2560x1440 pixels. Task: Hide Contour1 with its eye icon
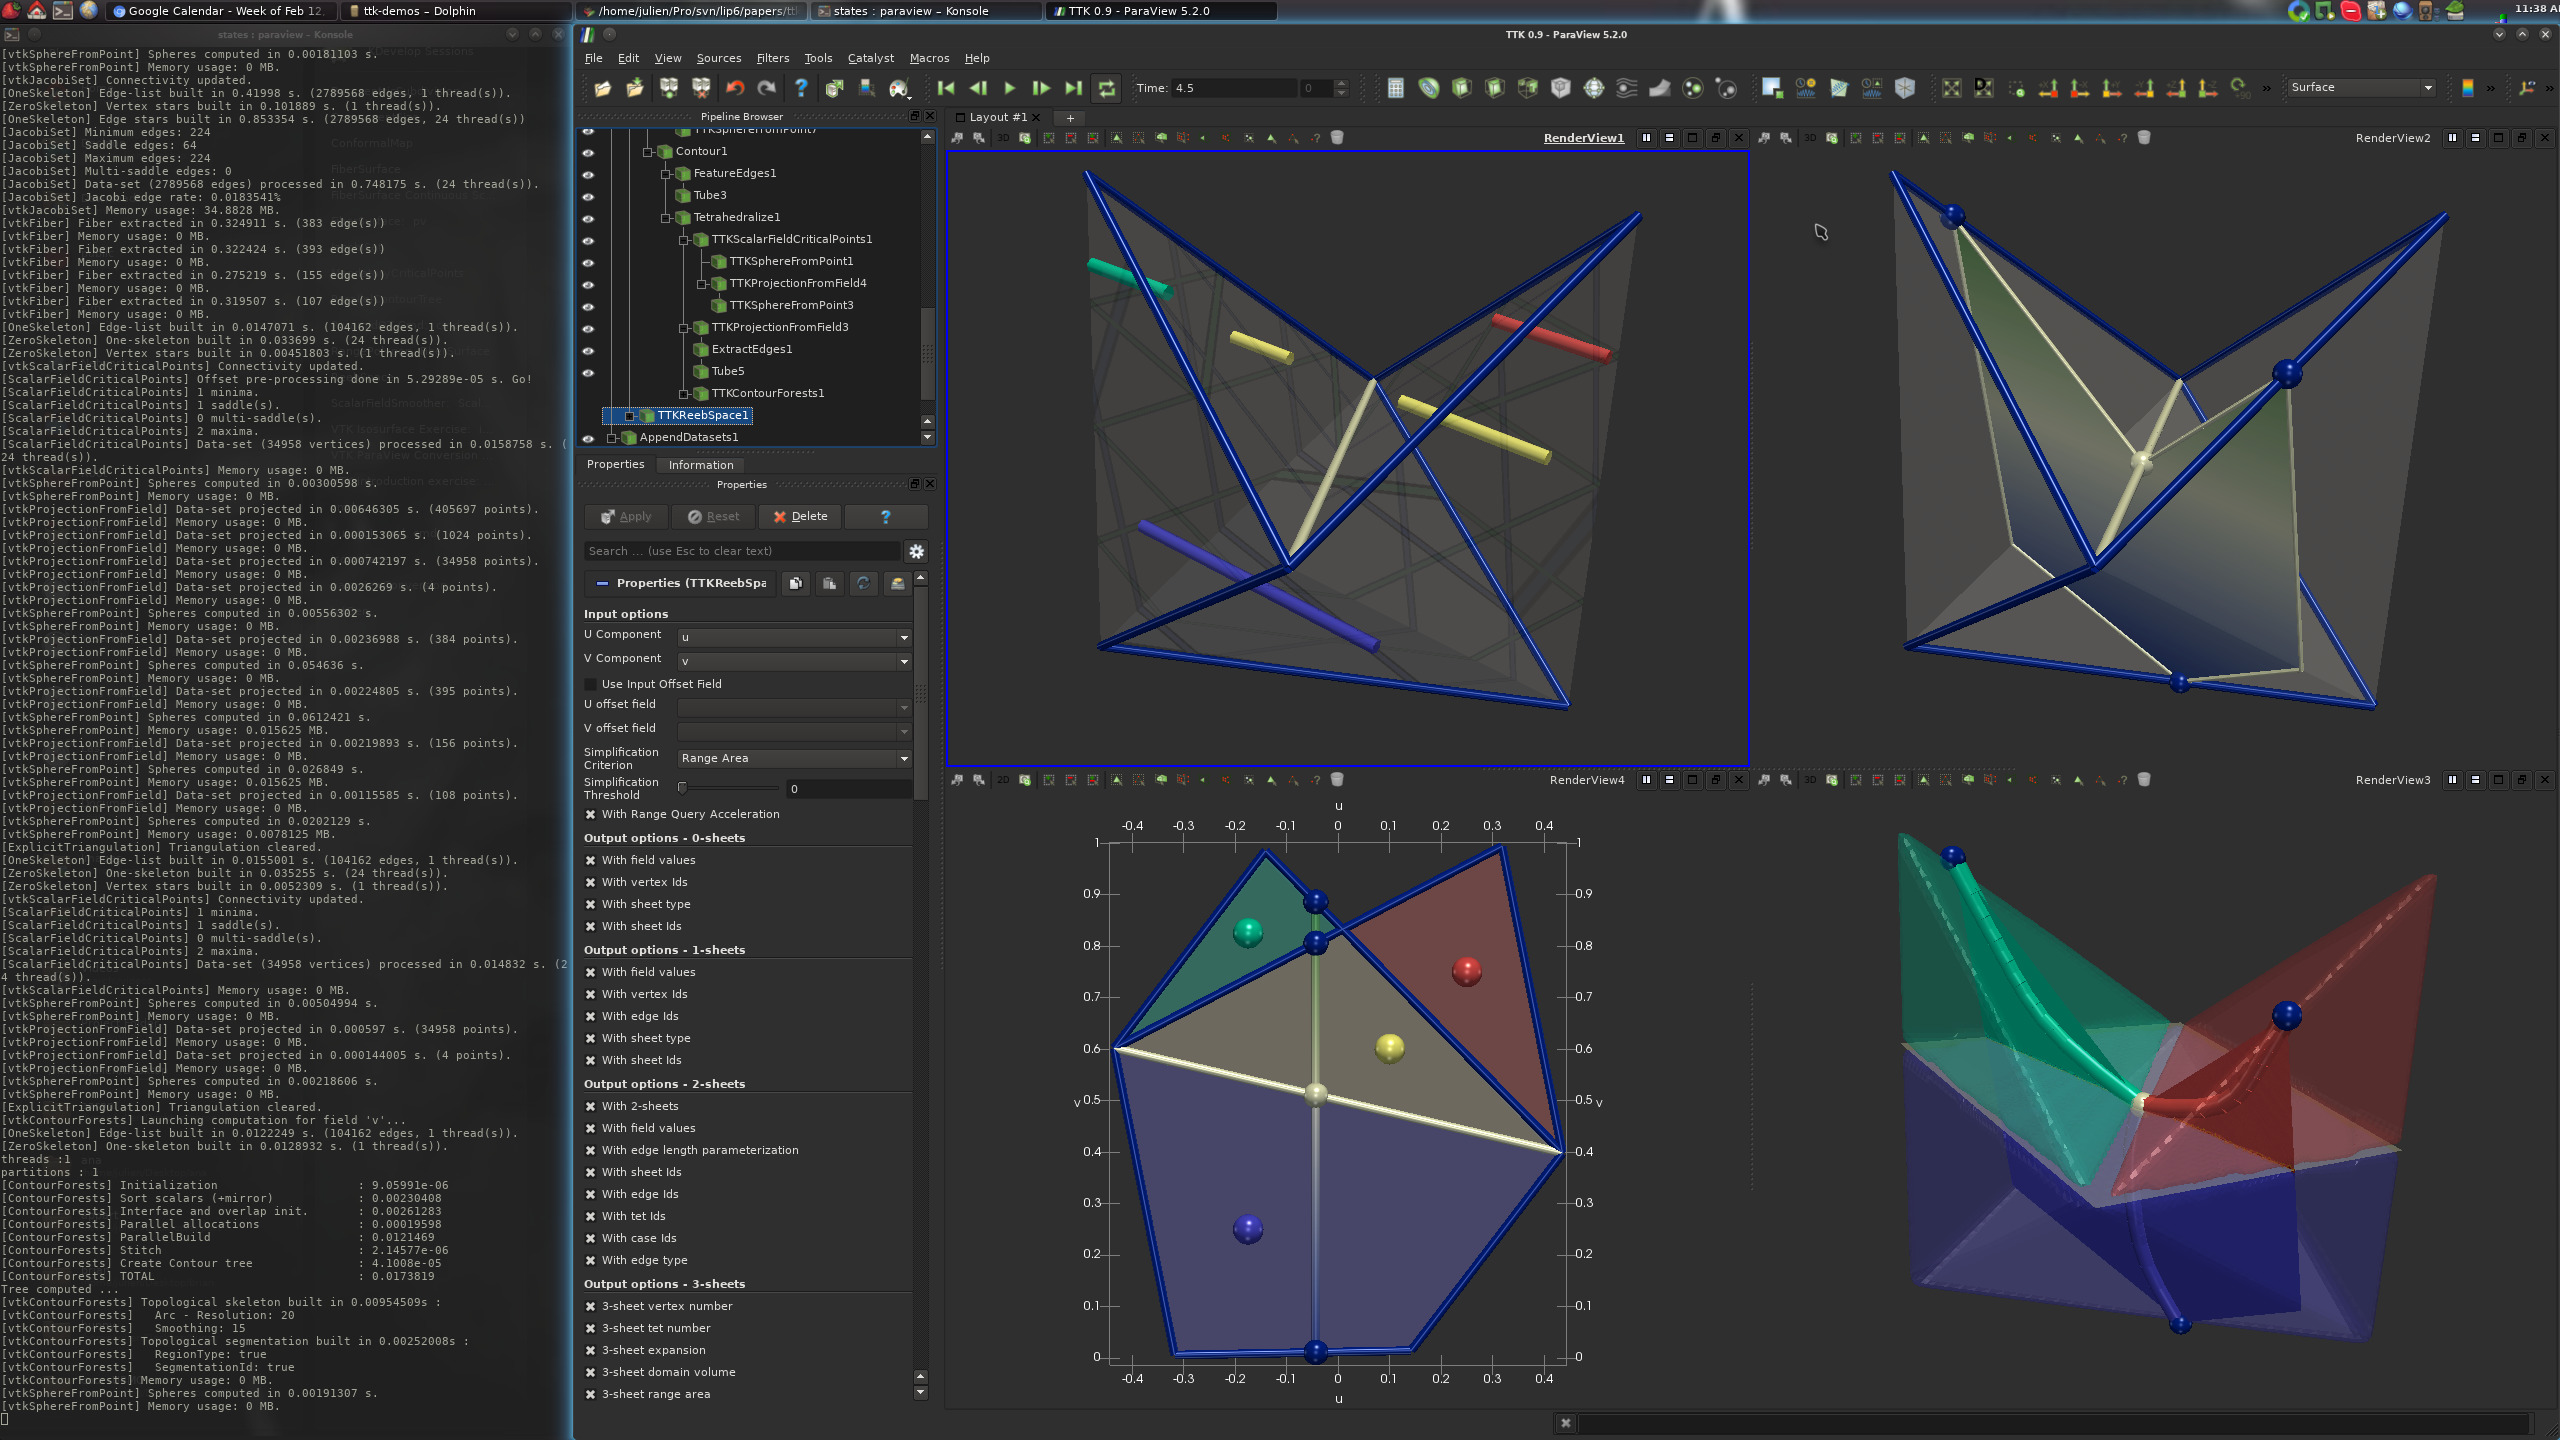[x=588, y=152]
